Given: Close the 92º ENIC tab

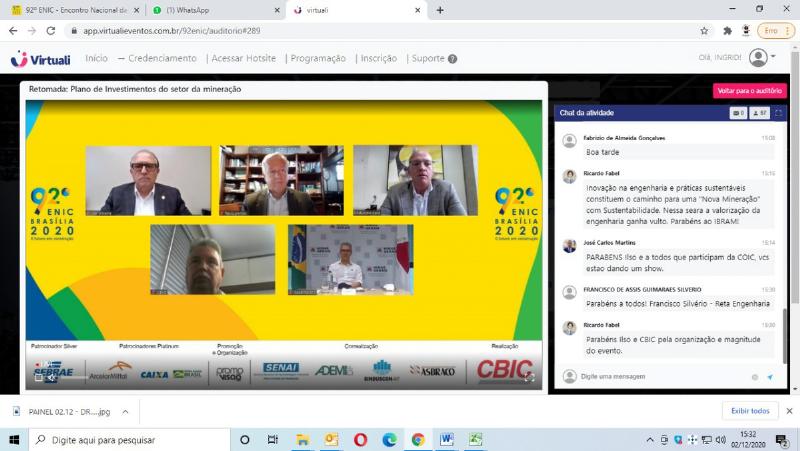Looking at the screenshot, I should pyautogui.click(x=136, y=10).
